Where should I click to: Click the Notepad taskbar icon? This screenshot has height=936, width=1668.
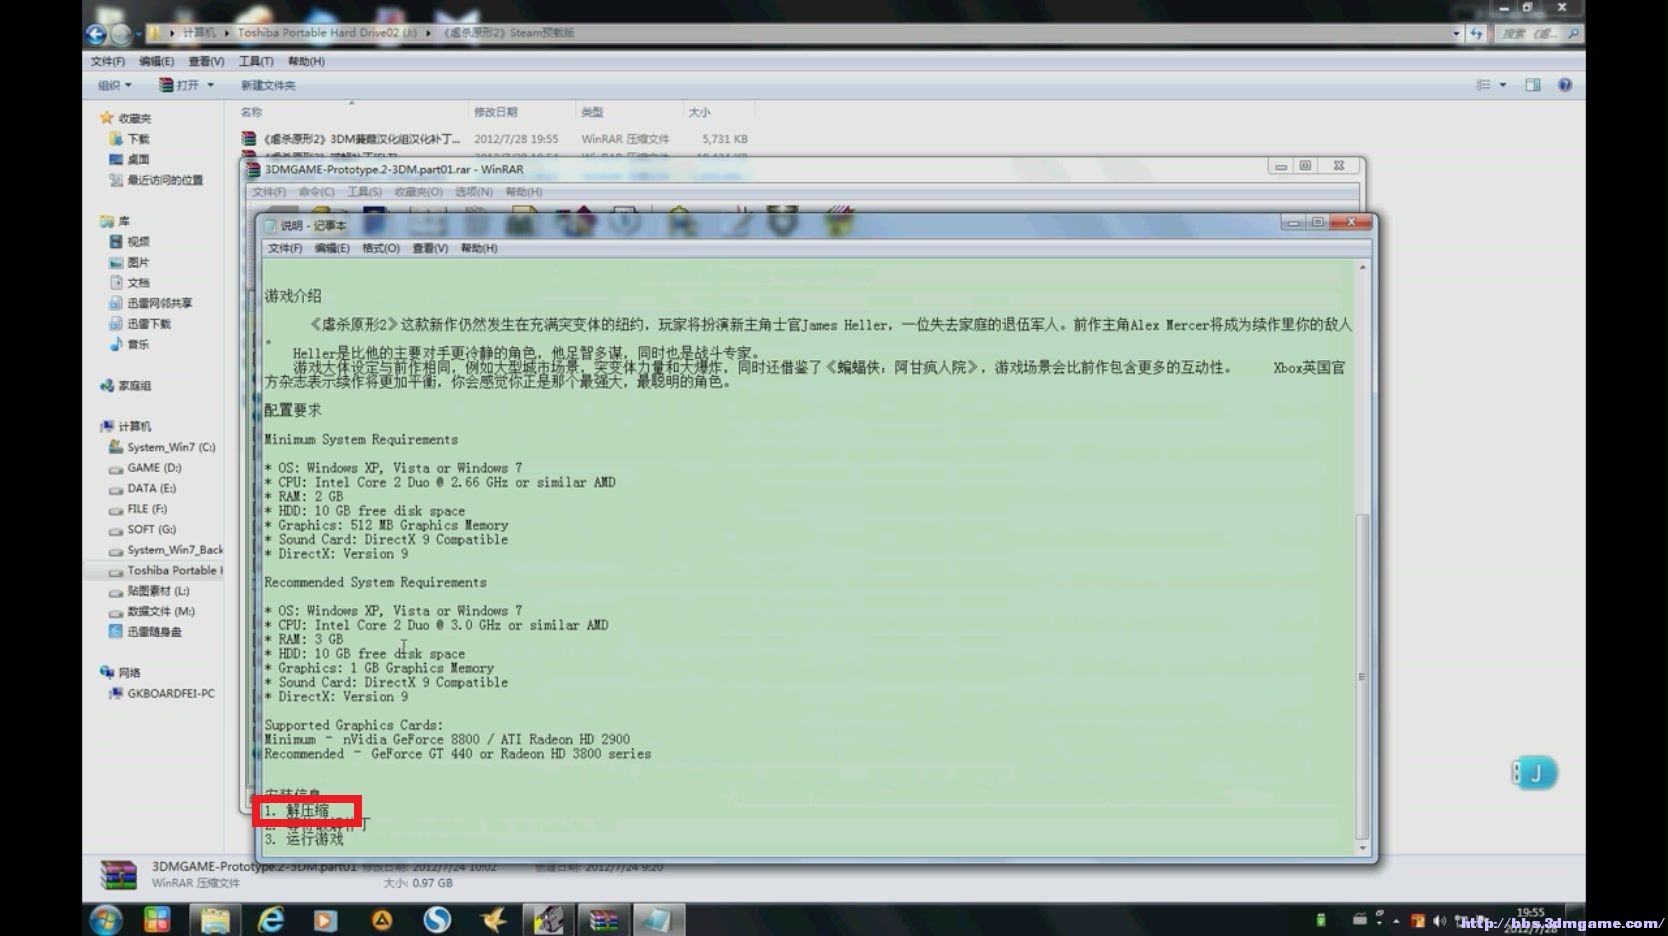tap(657, 920)
